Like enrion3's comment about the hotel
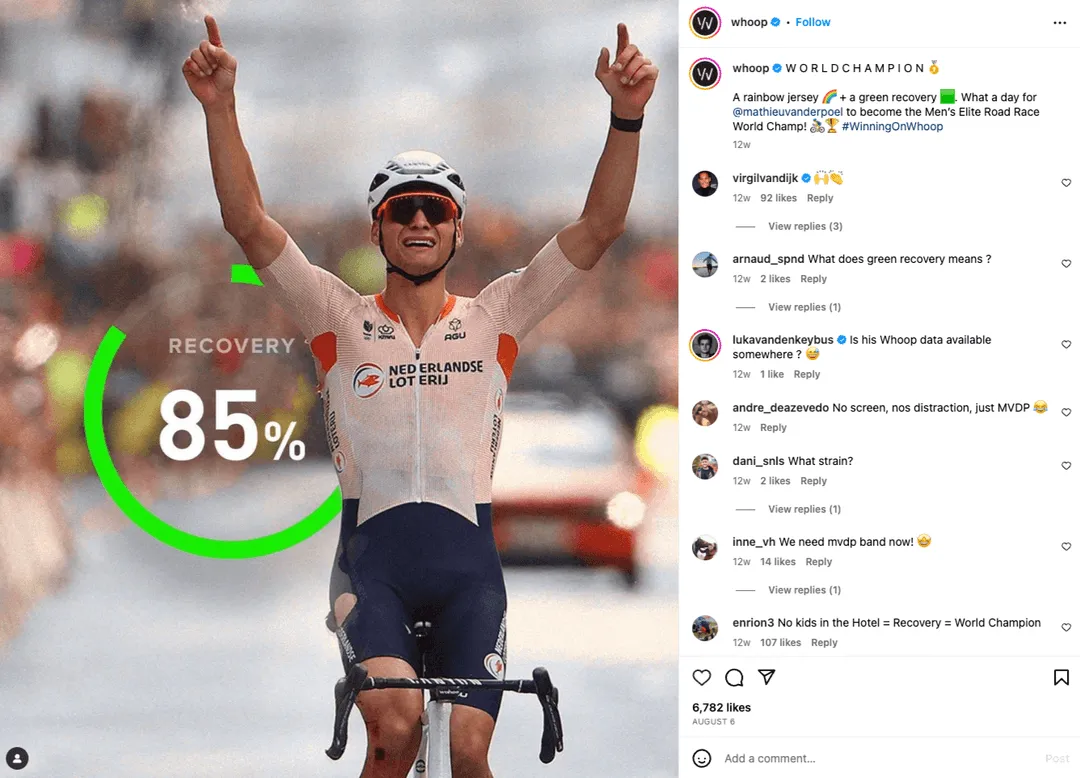This screenshot has width=1080, height=778. 1066,627
